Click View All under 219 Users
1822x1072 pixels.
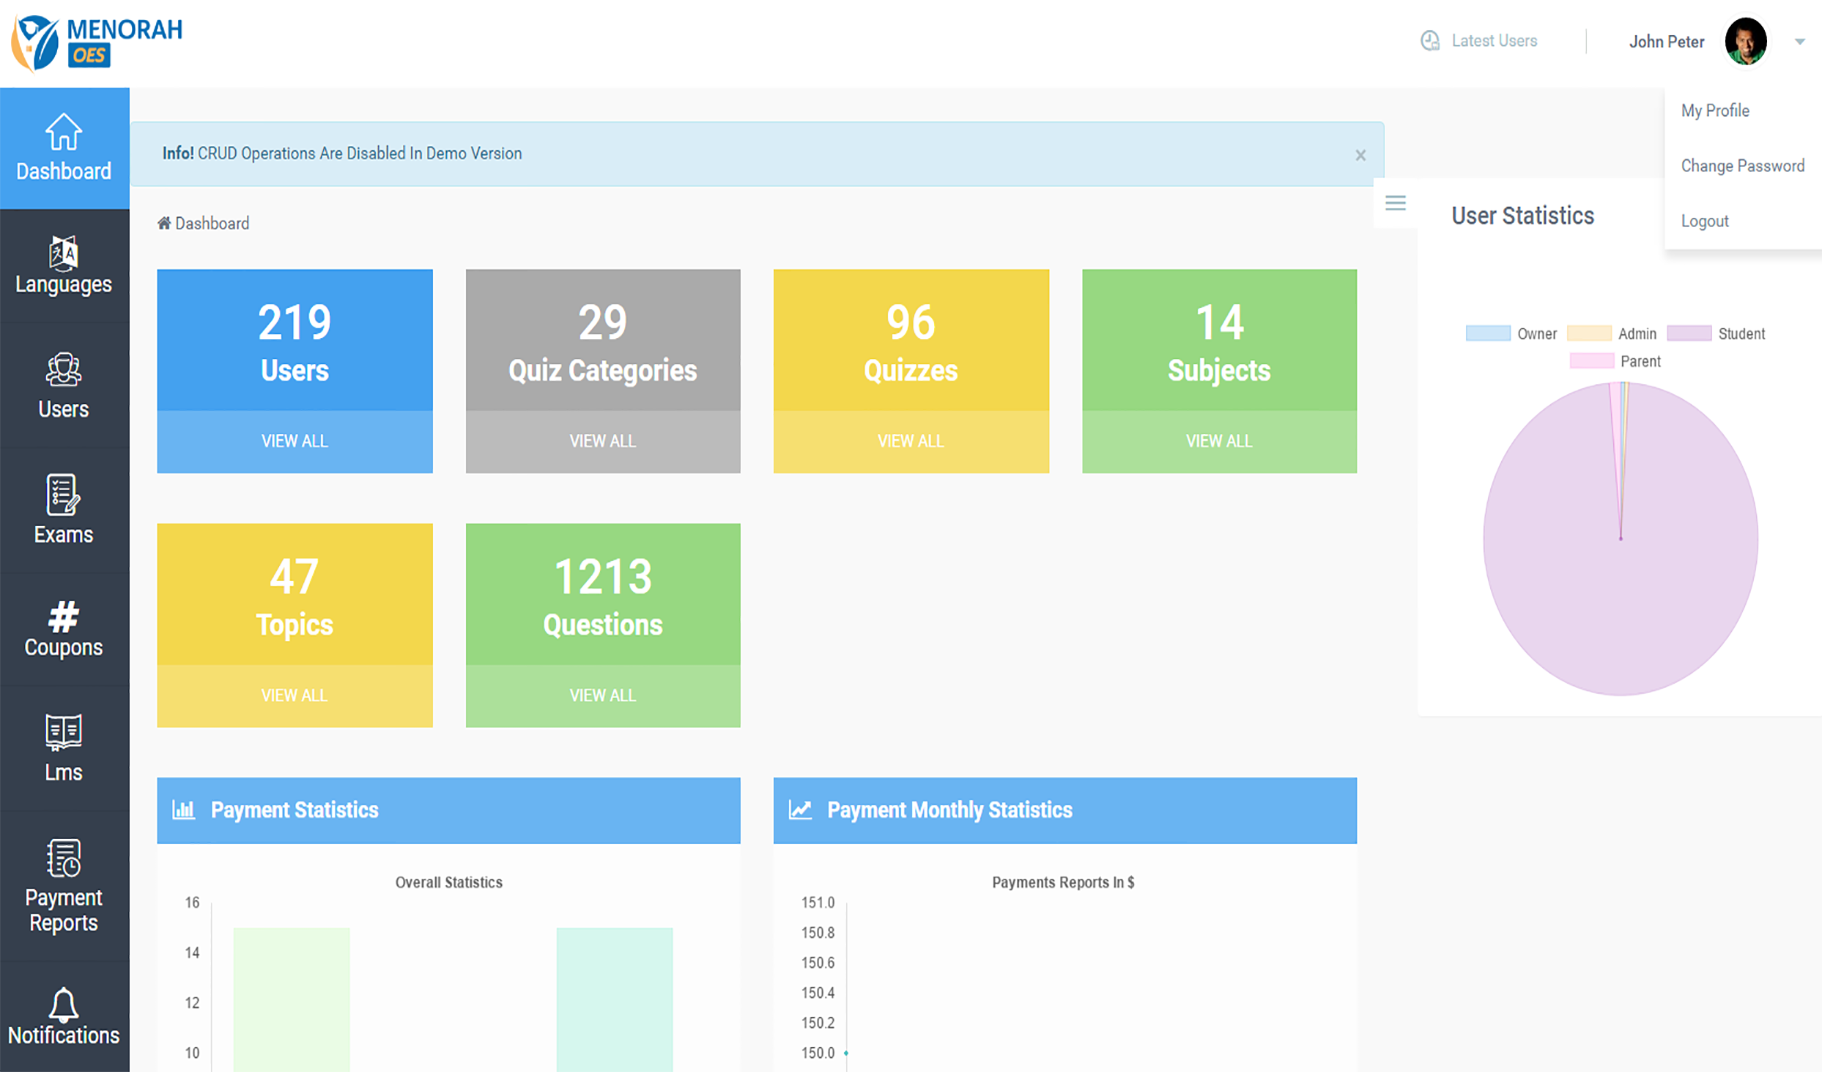294,441
